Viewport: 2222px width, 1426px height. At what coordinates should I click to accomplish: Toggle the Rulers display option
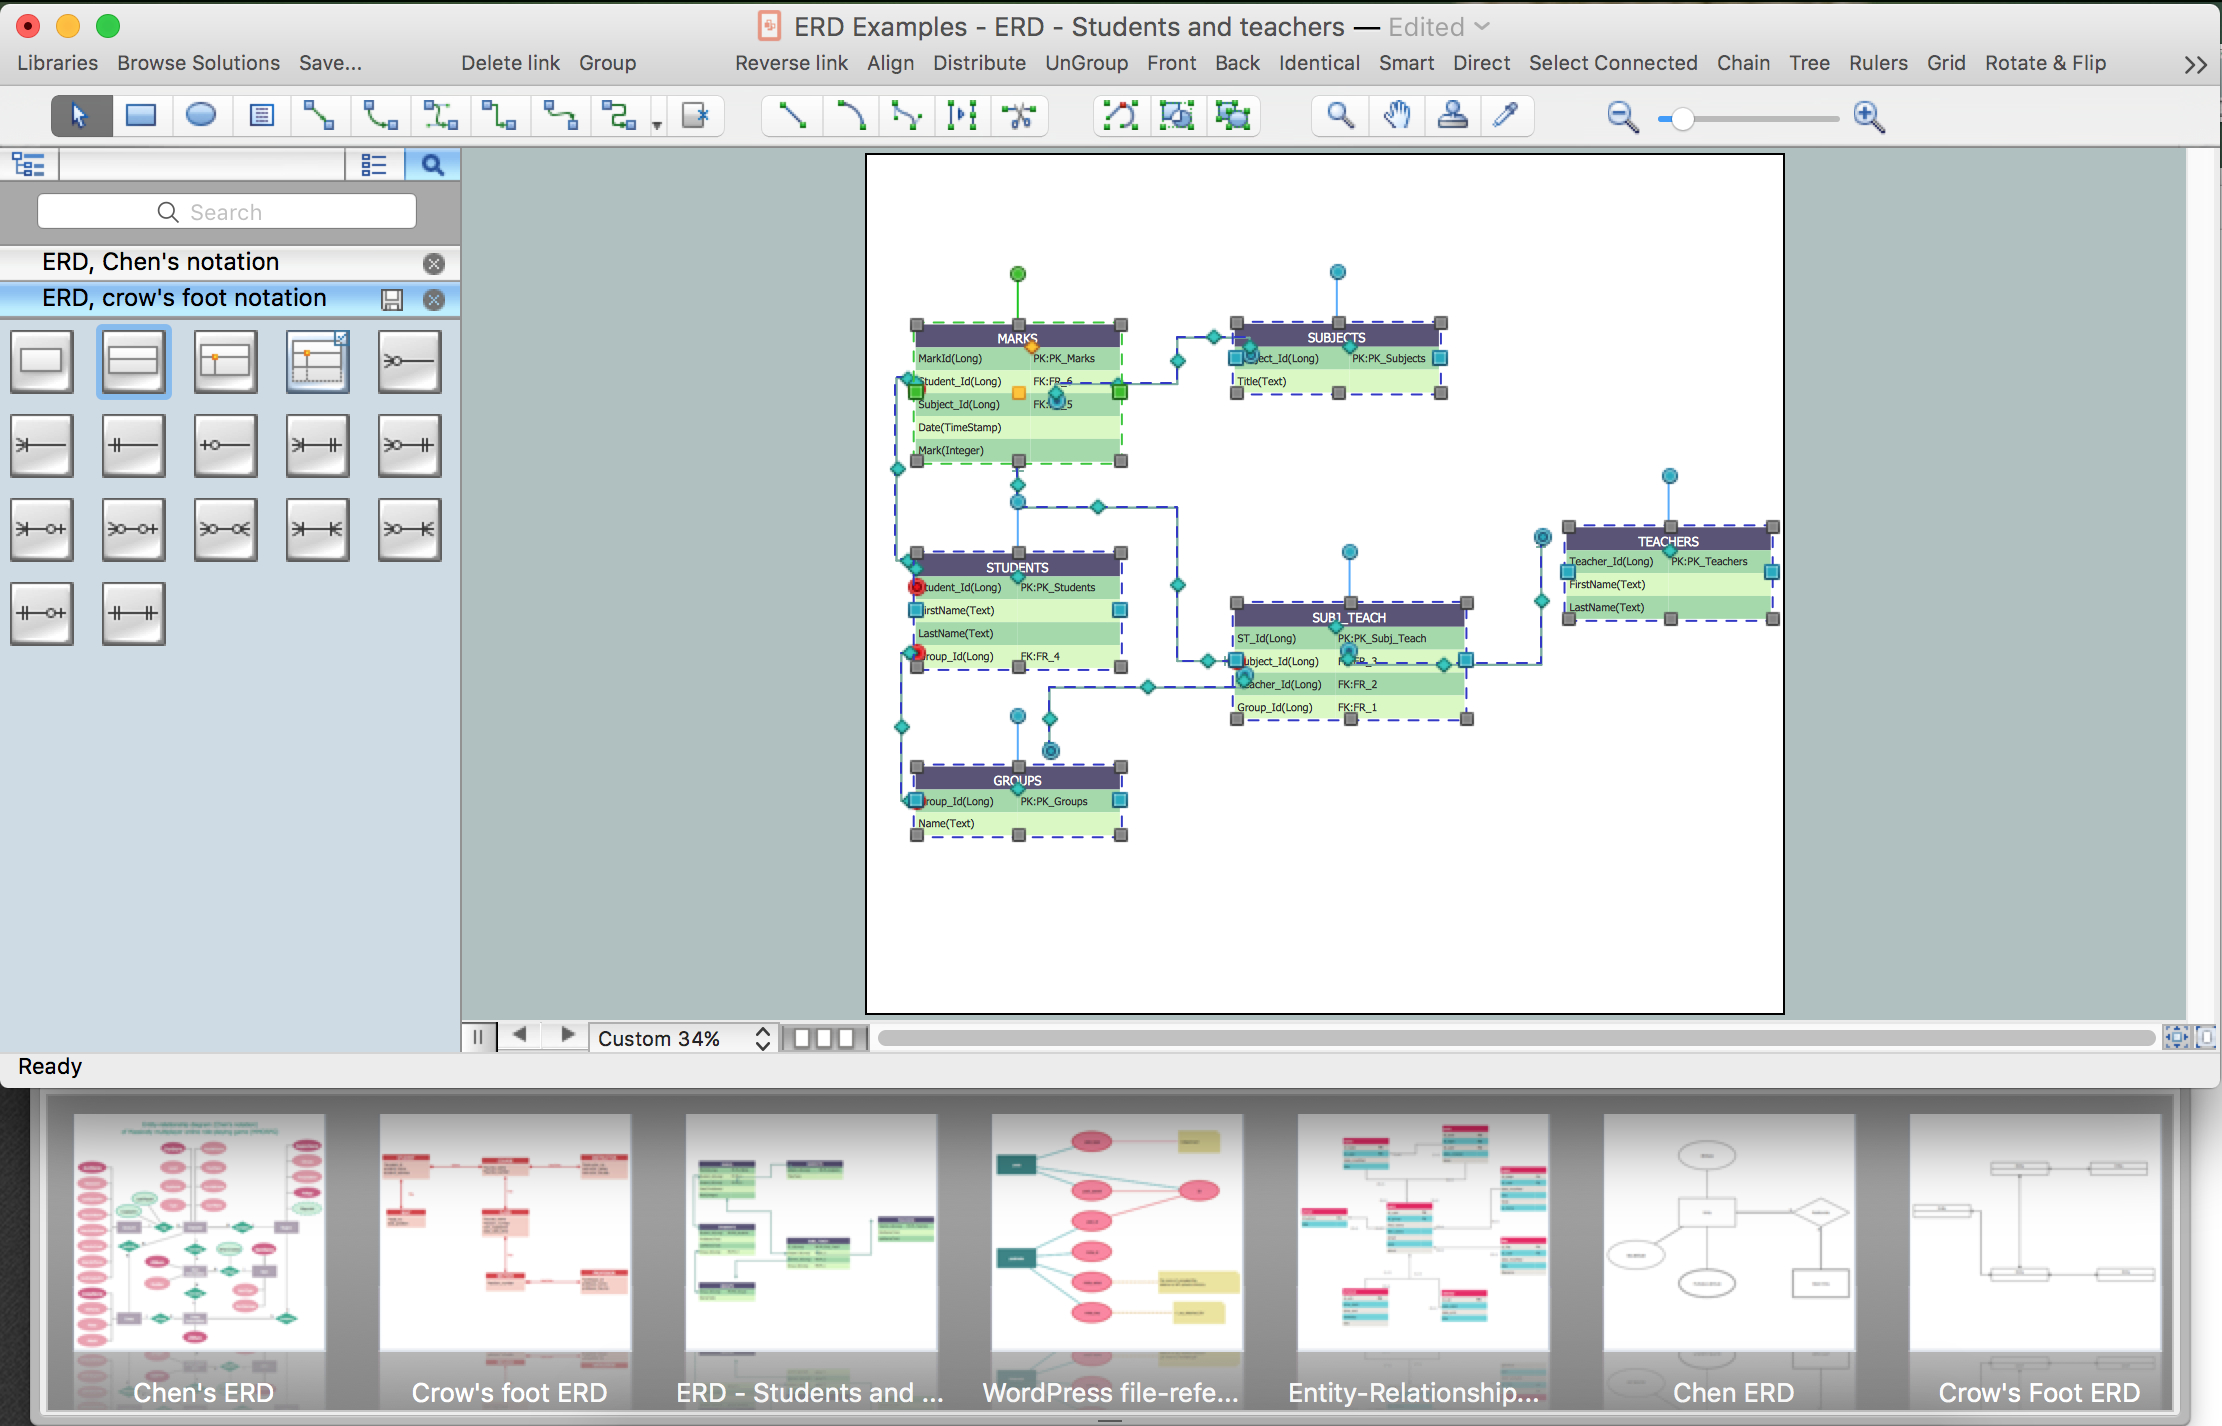click(x=1875, y=63)
